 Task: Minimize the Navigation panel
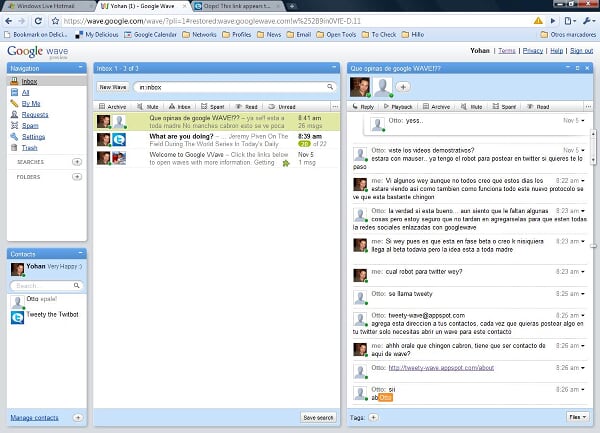pos(80,67)
